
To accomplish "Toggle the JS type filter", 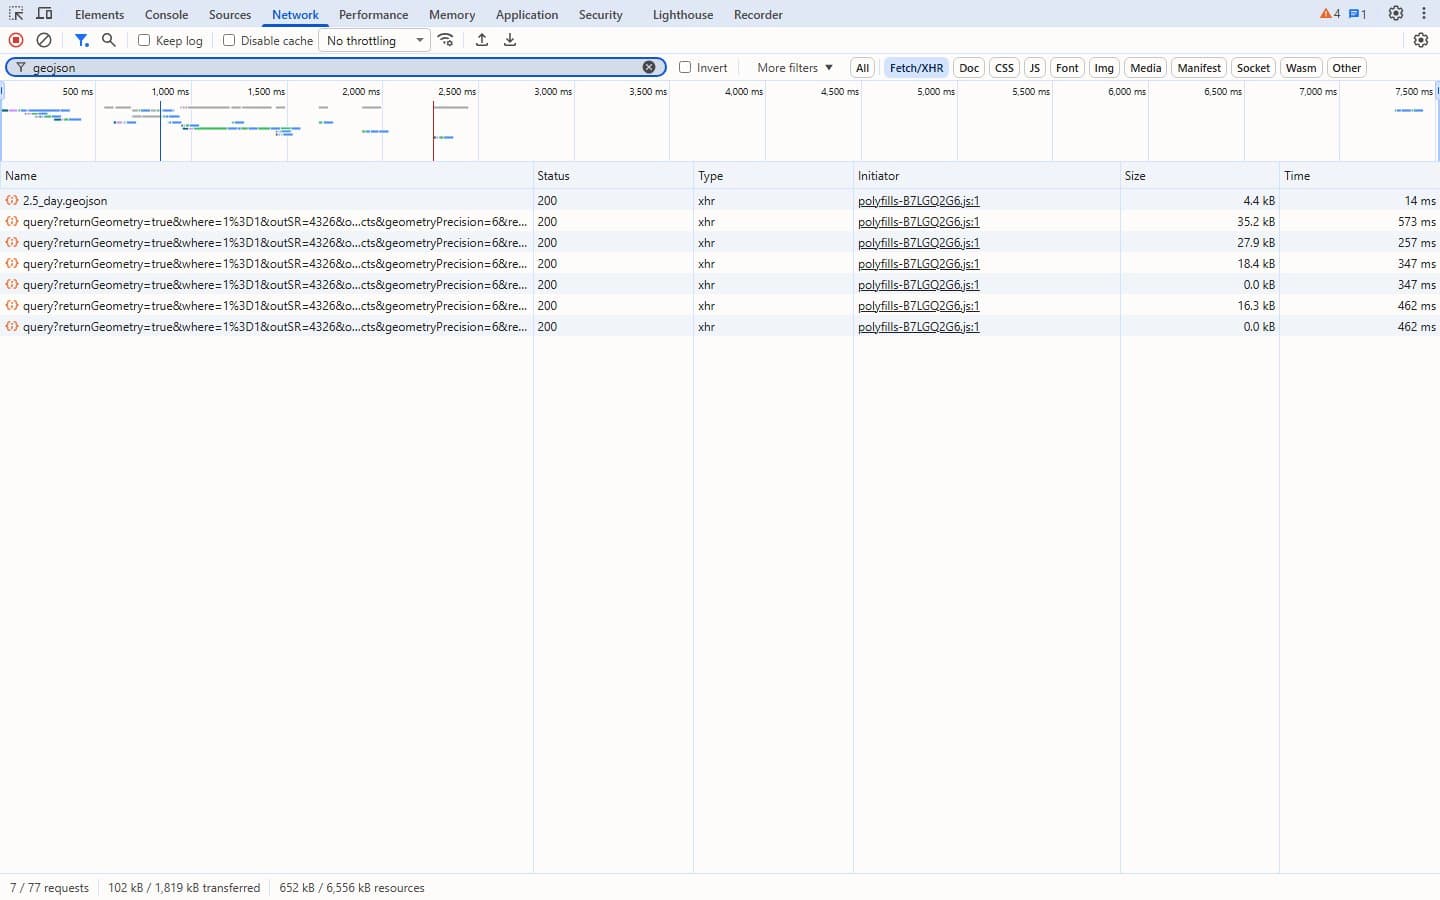I will (1034, 68).
